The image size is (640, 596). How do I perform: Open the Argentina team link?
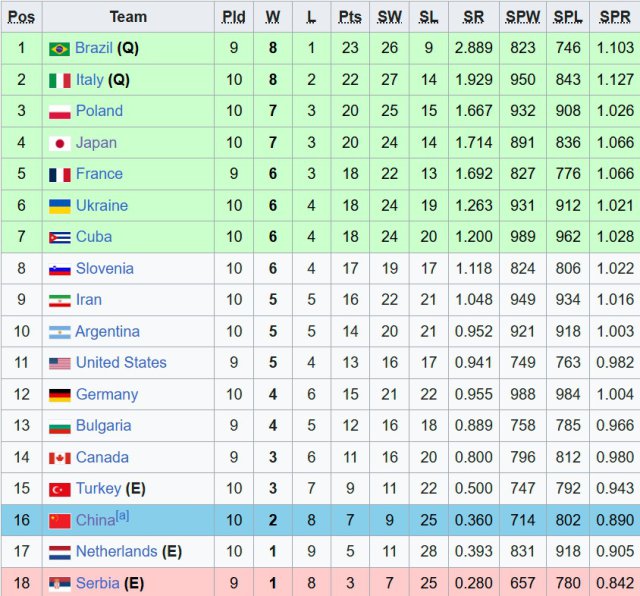(x=107, y=332)
